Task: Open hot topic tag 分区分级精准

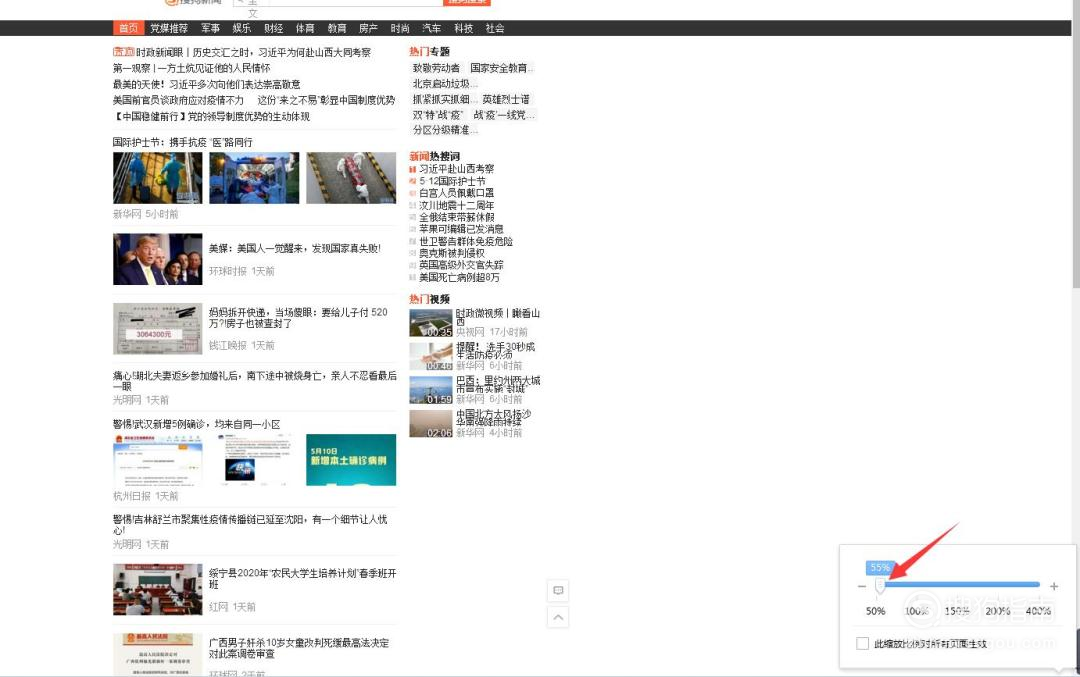Action: (444, 130)
